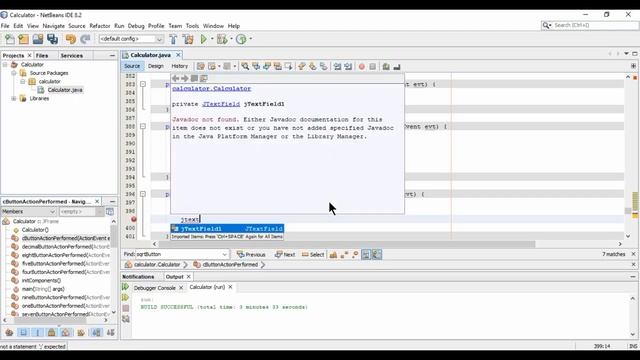Switch to the Design view tab
The width and height of the screenshot is (640, 360).
pyautogui.click(x=156, y=66)
